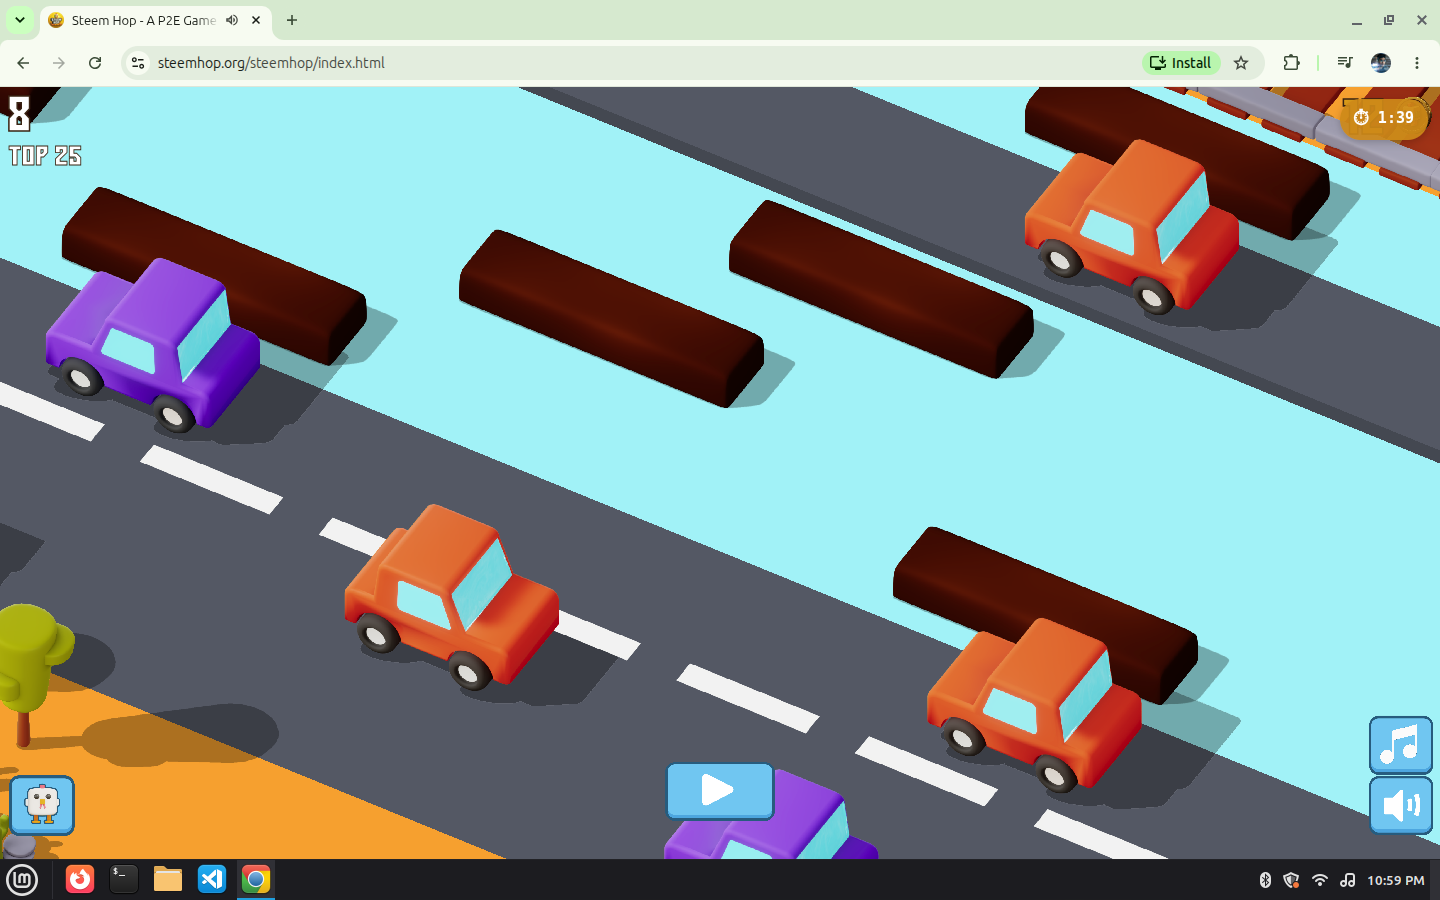The image size is (1440, 900).
Task: Open the media controls icon in toolbar
Action: click(1345, 63)
